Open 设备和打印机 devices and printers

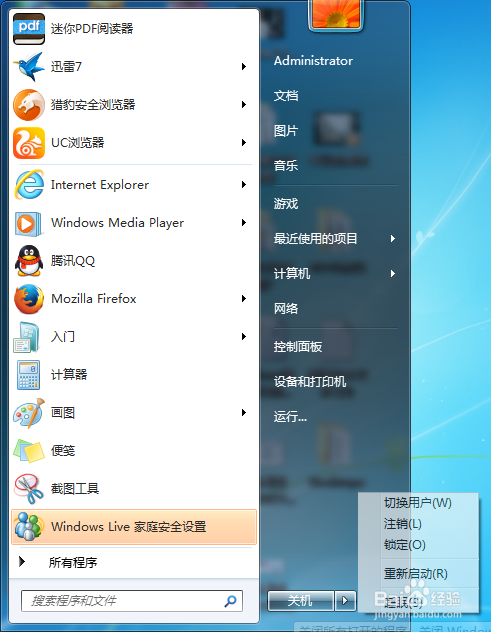[310, 382]
